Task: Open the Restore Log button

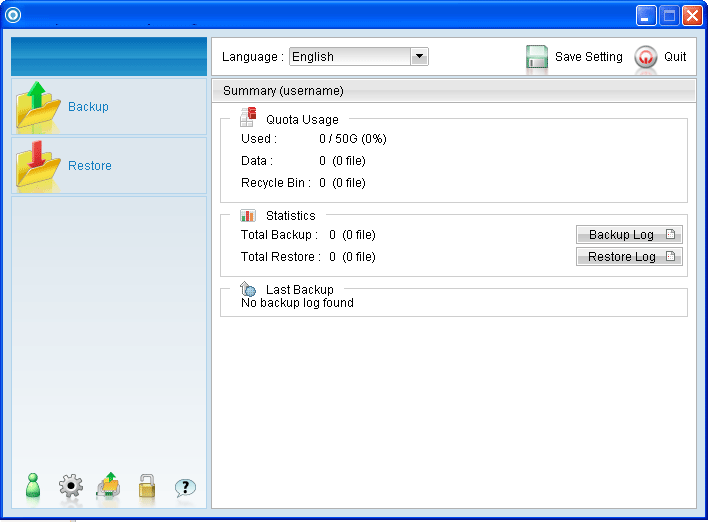Action: 629,257
